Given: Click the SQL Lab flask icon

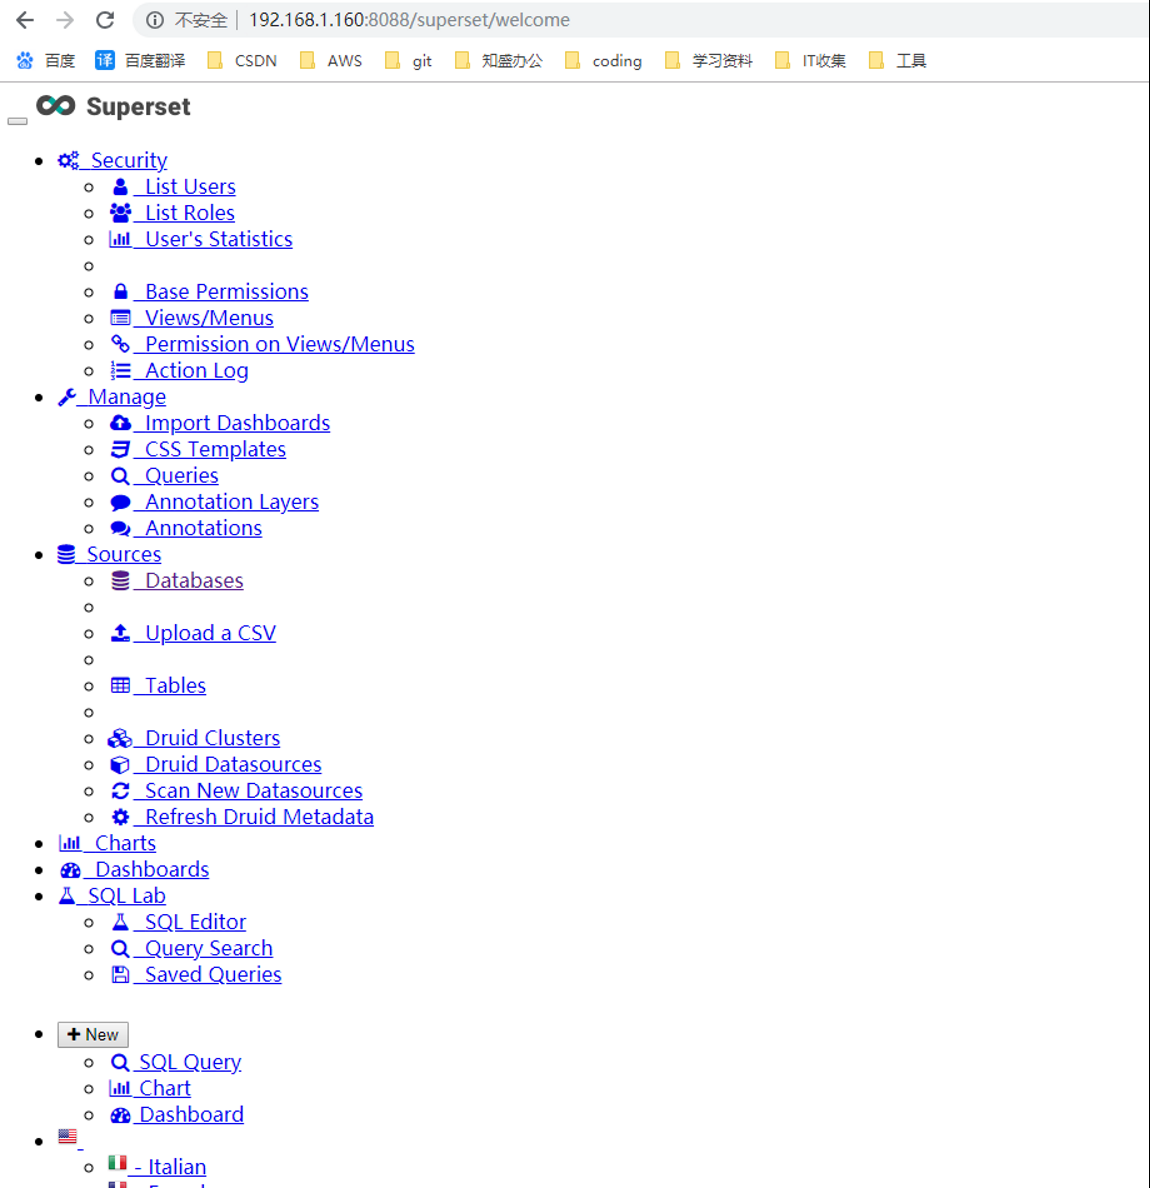Looking at the screenshot, I should tap(67, 896).
